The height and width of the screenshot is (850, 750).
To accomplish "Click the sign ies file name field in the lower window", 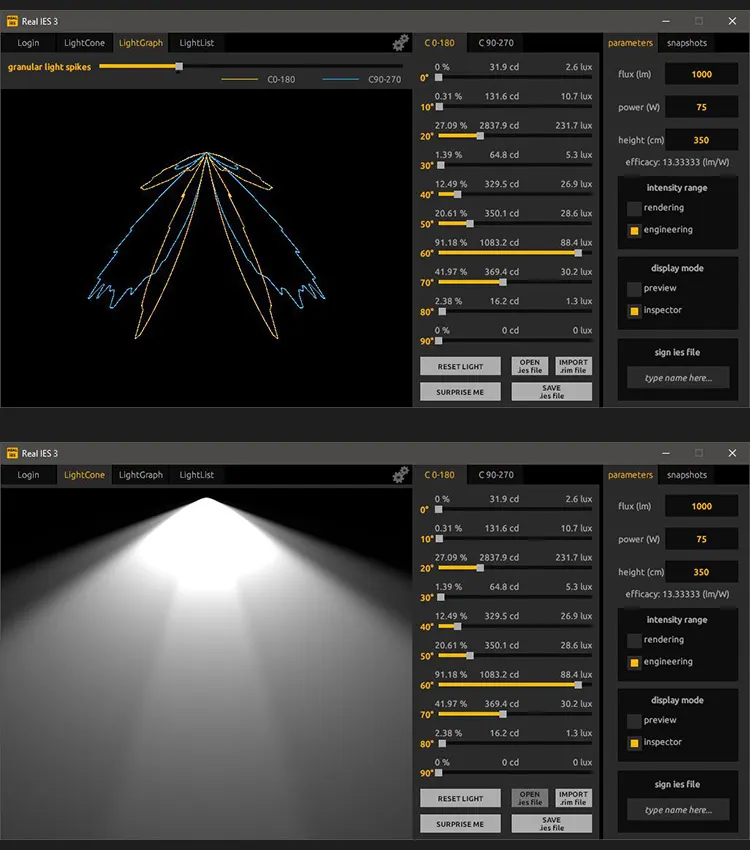I will click(x=678, y=810).
